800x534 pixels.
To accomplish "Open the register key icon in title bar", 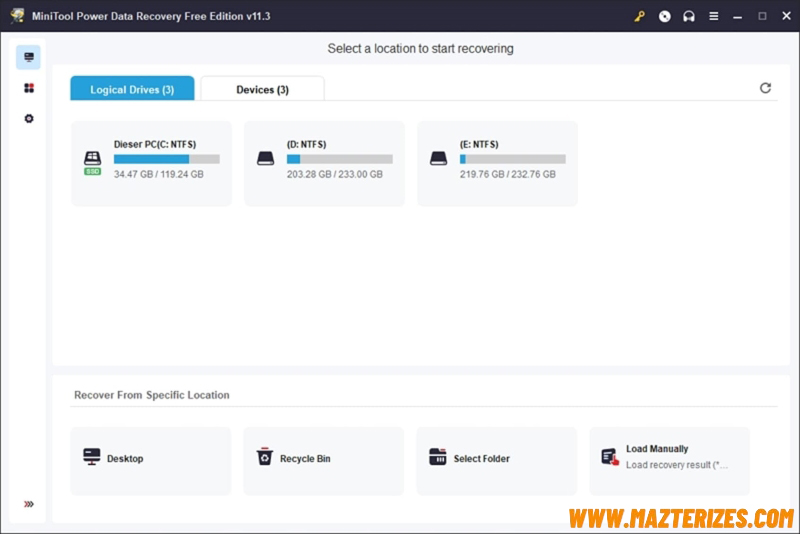I will (639, 16).
